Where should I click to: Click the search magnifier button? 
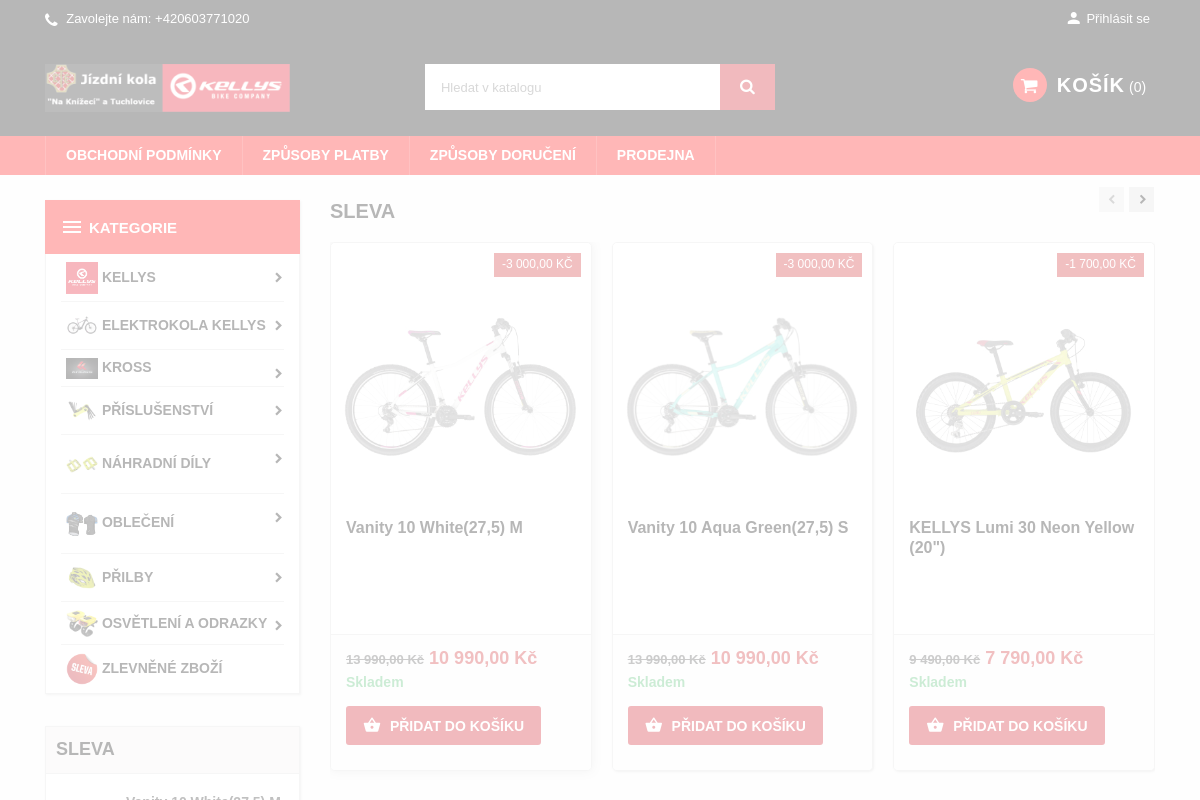(x=747, y=87)
